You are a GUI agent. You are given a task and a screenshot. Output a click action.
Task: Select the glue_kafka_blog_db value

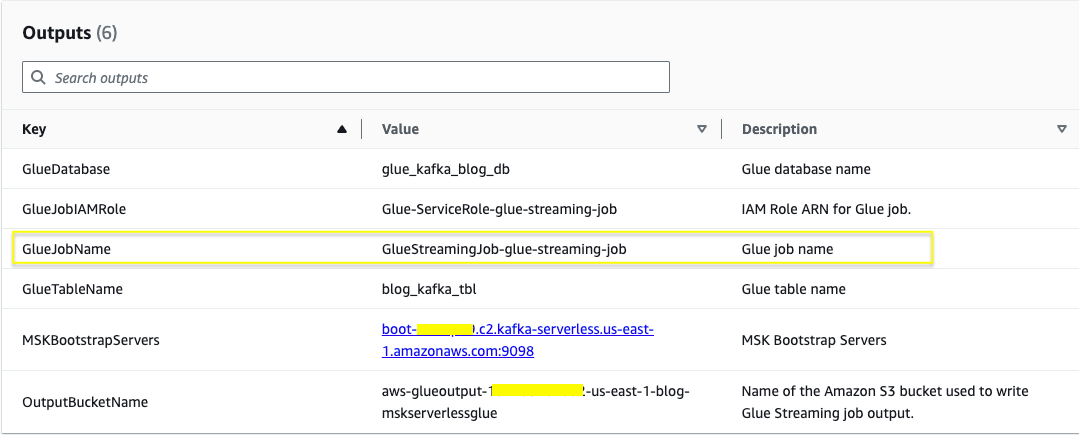coord(447,169)
